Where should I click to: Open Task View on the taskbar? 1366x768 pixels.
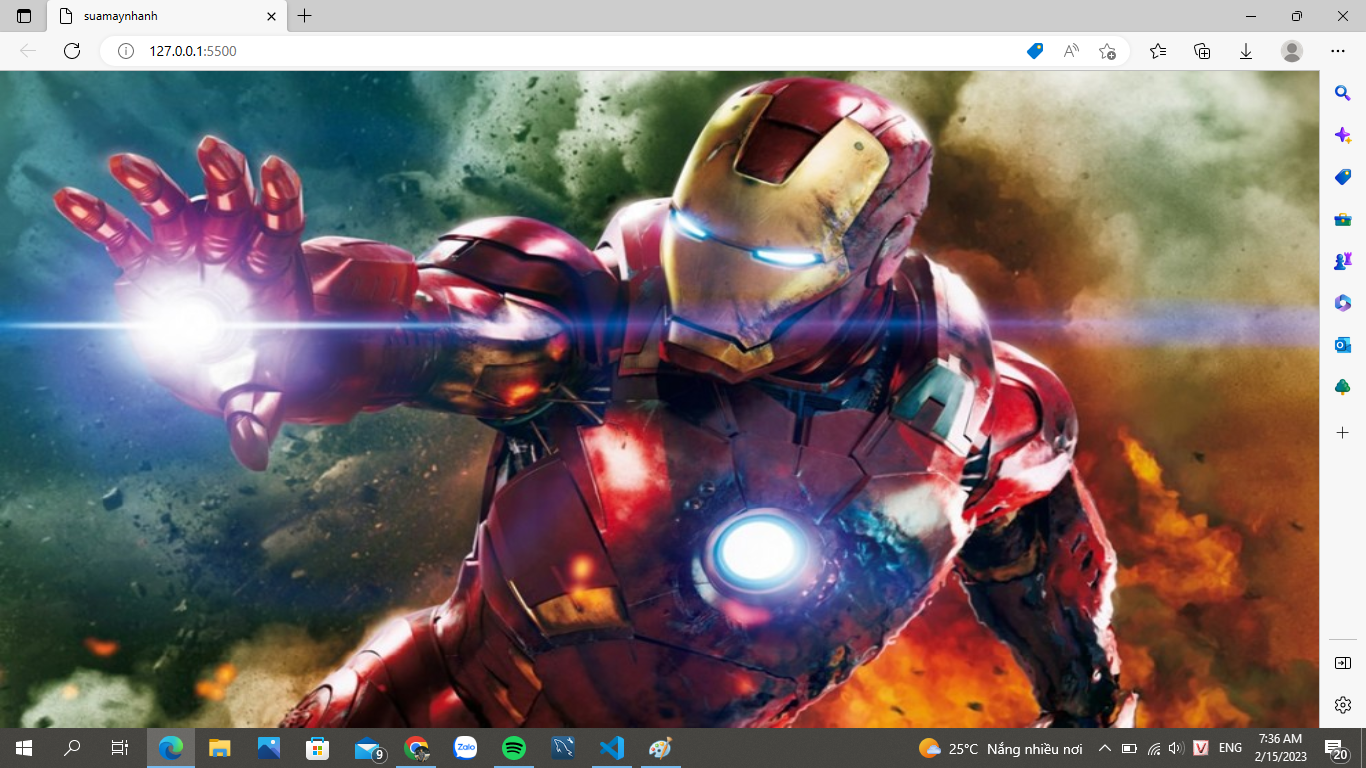[x=120, y=748]
